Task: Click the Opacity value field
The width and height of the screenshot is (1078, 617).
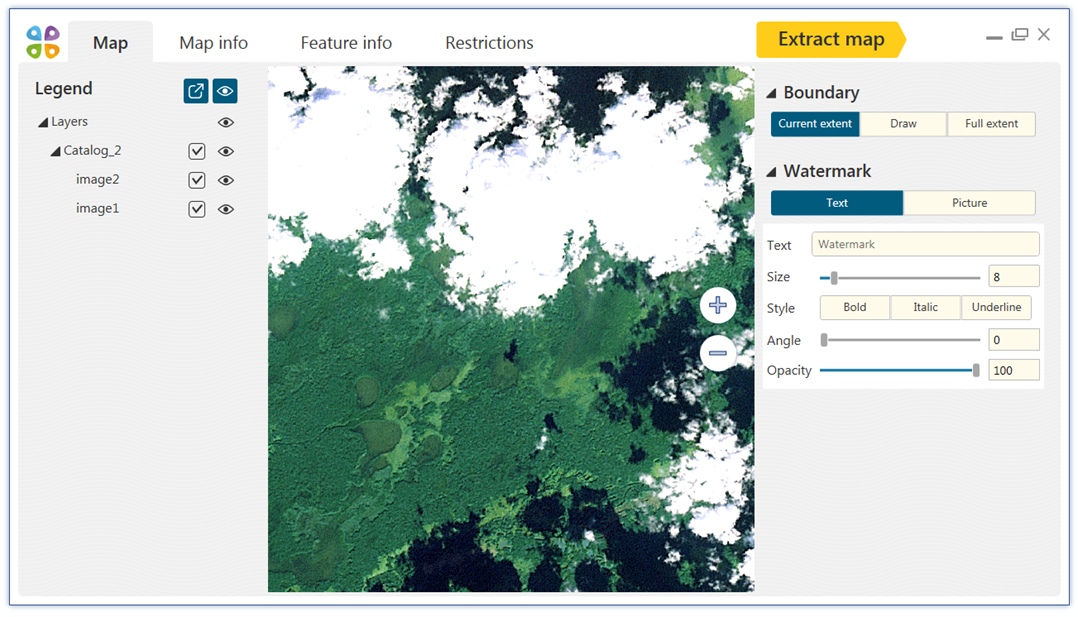Action: pyautogui.click(x=1013, y=370)
